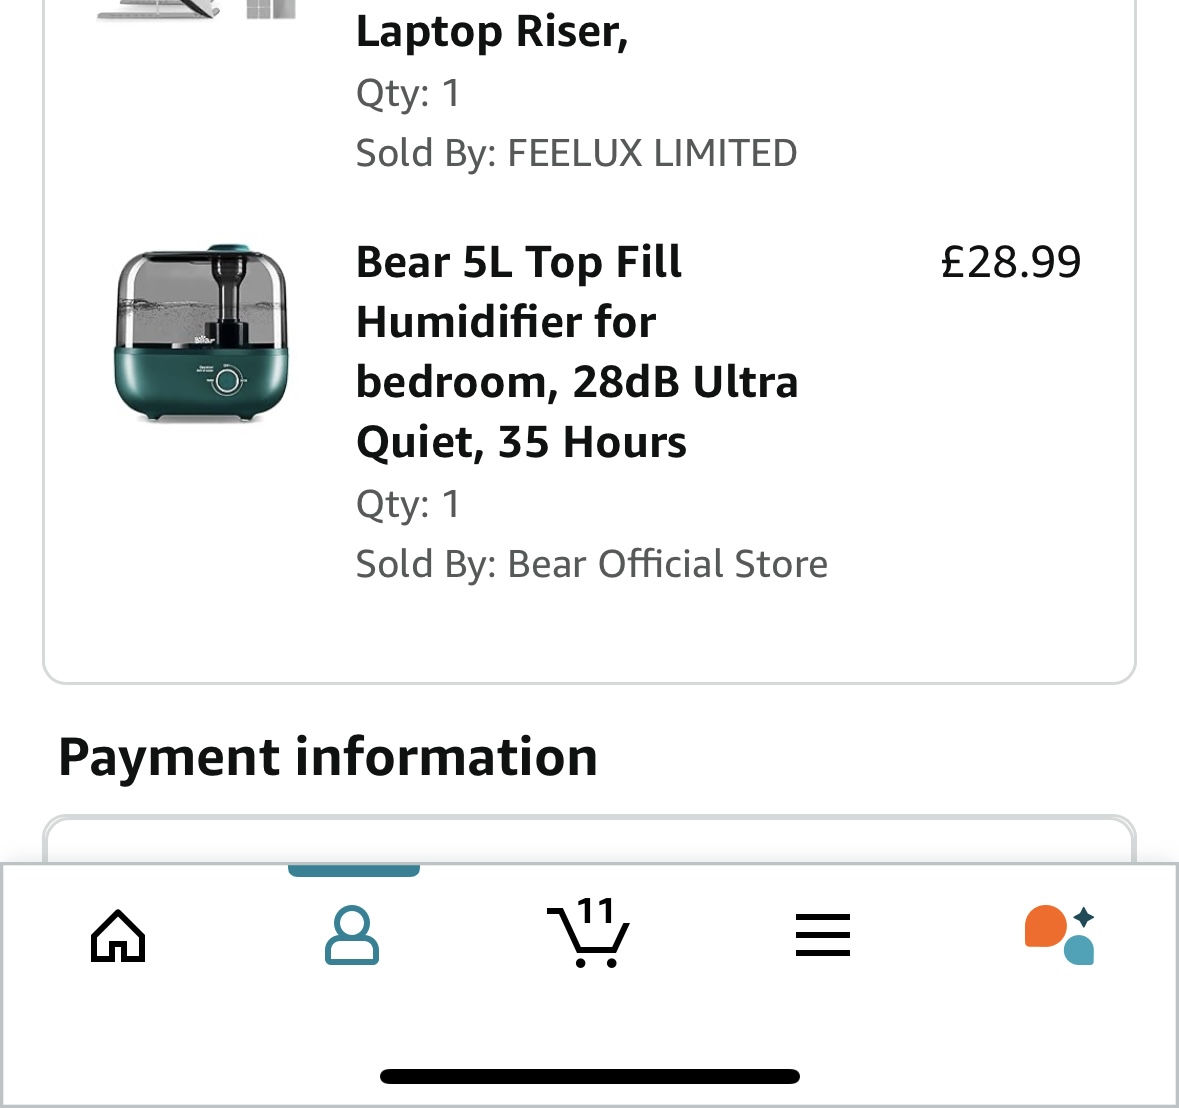Screen dimensions: 1179x1108
Task: Open the shopping cart icon
Action: pyautogui.click(x=586, y=940)
